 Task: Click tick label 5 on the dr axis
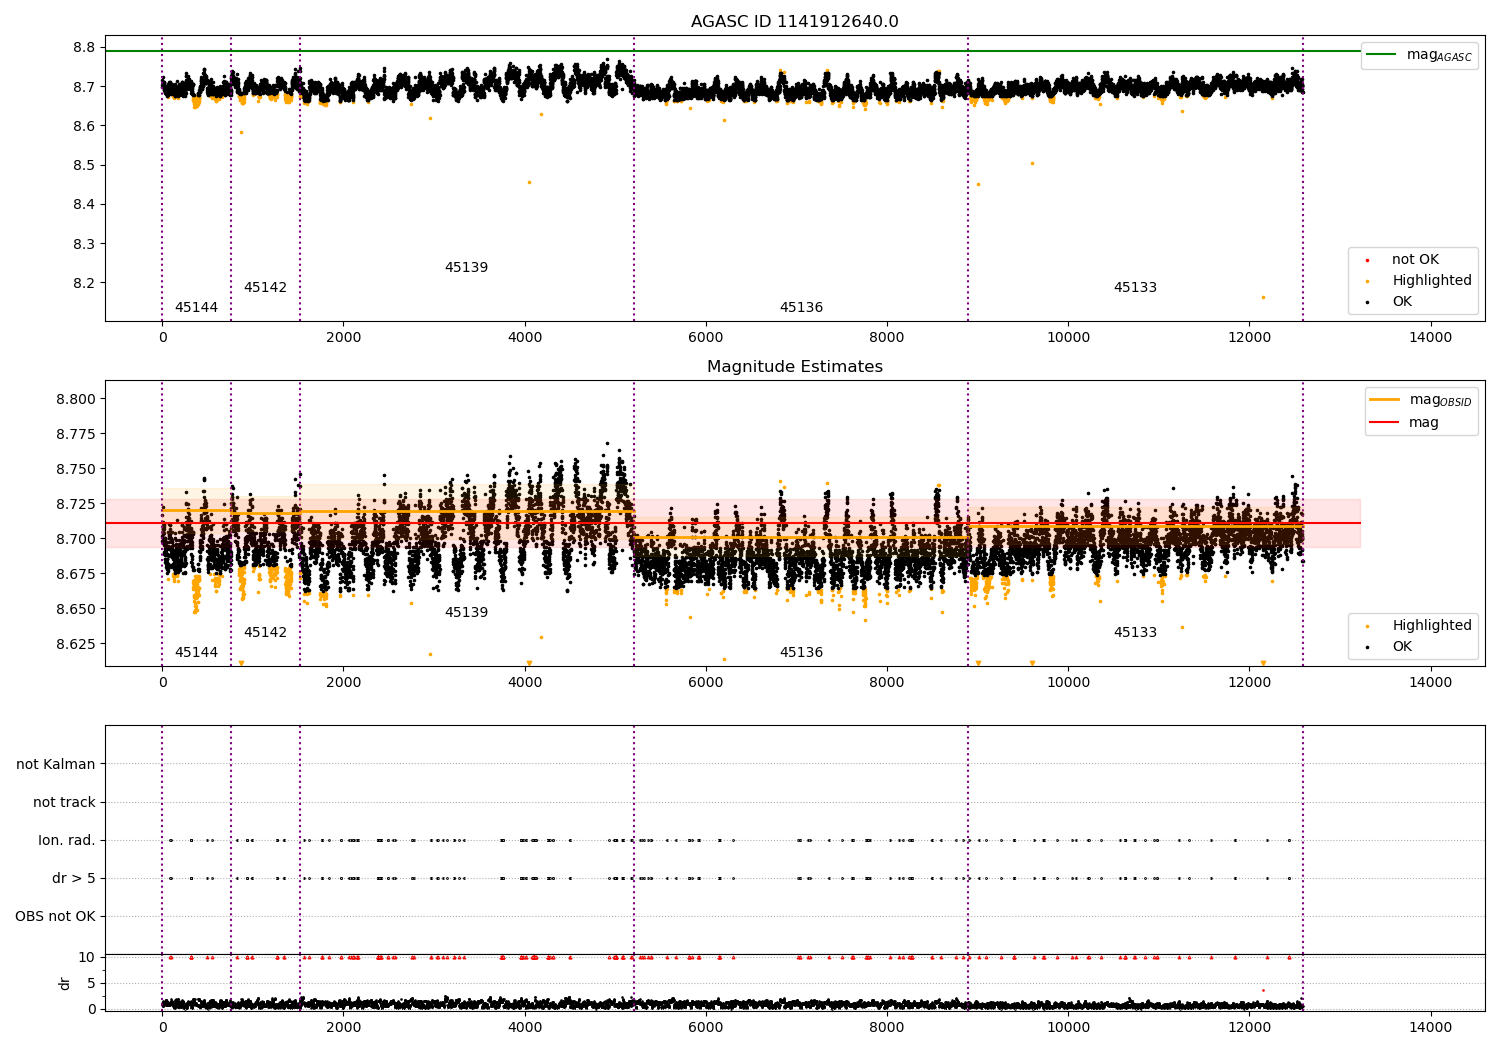[x=91, y=984]
